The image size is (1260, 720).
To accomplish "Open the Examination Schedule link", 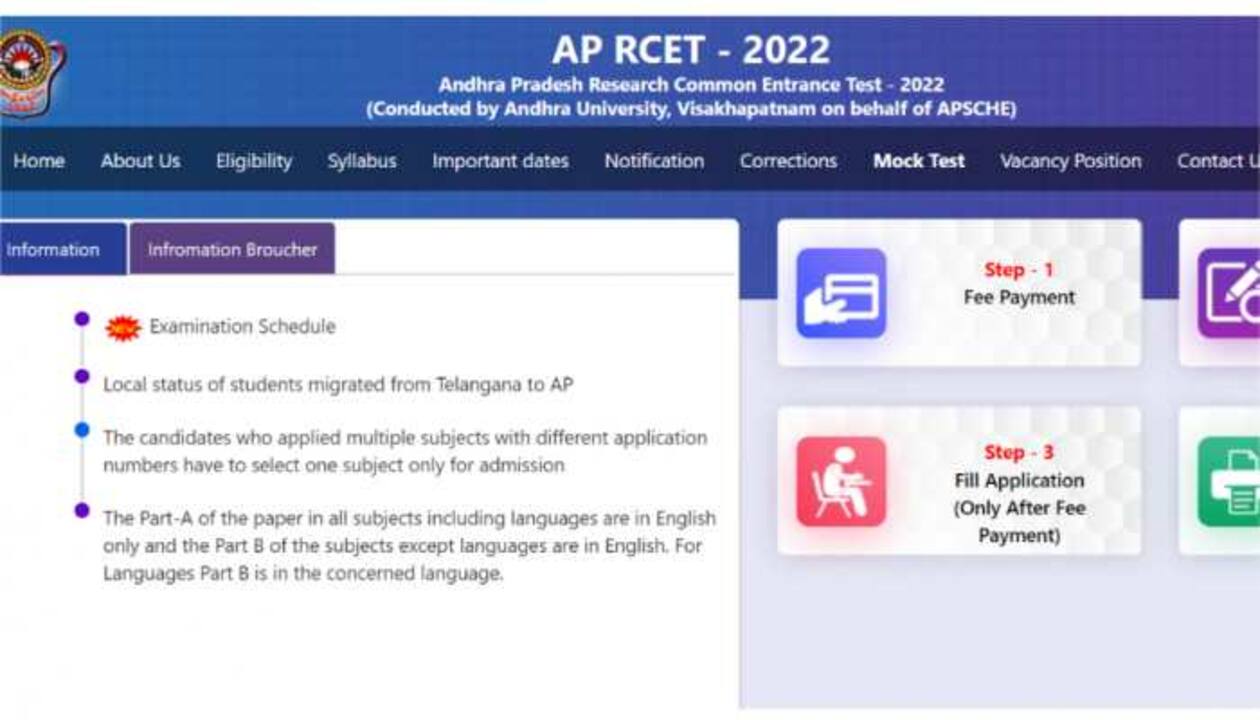I will point(243,327).
